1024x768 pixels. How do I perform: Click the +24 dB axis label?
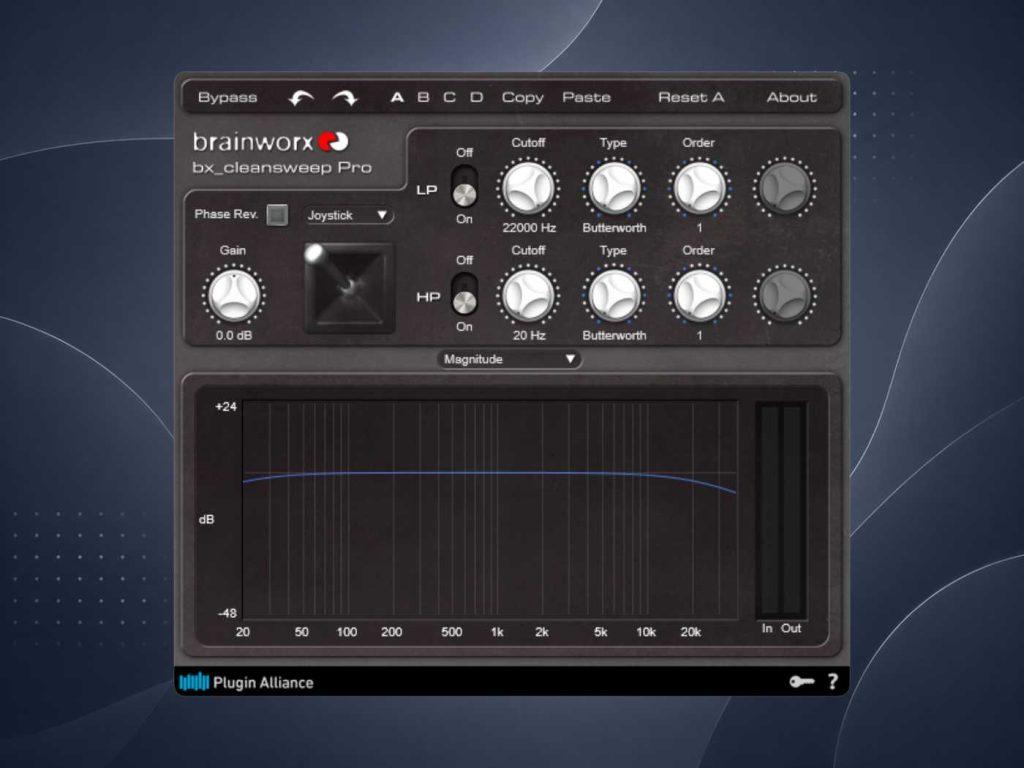point(226,407)
